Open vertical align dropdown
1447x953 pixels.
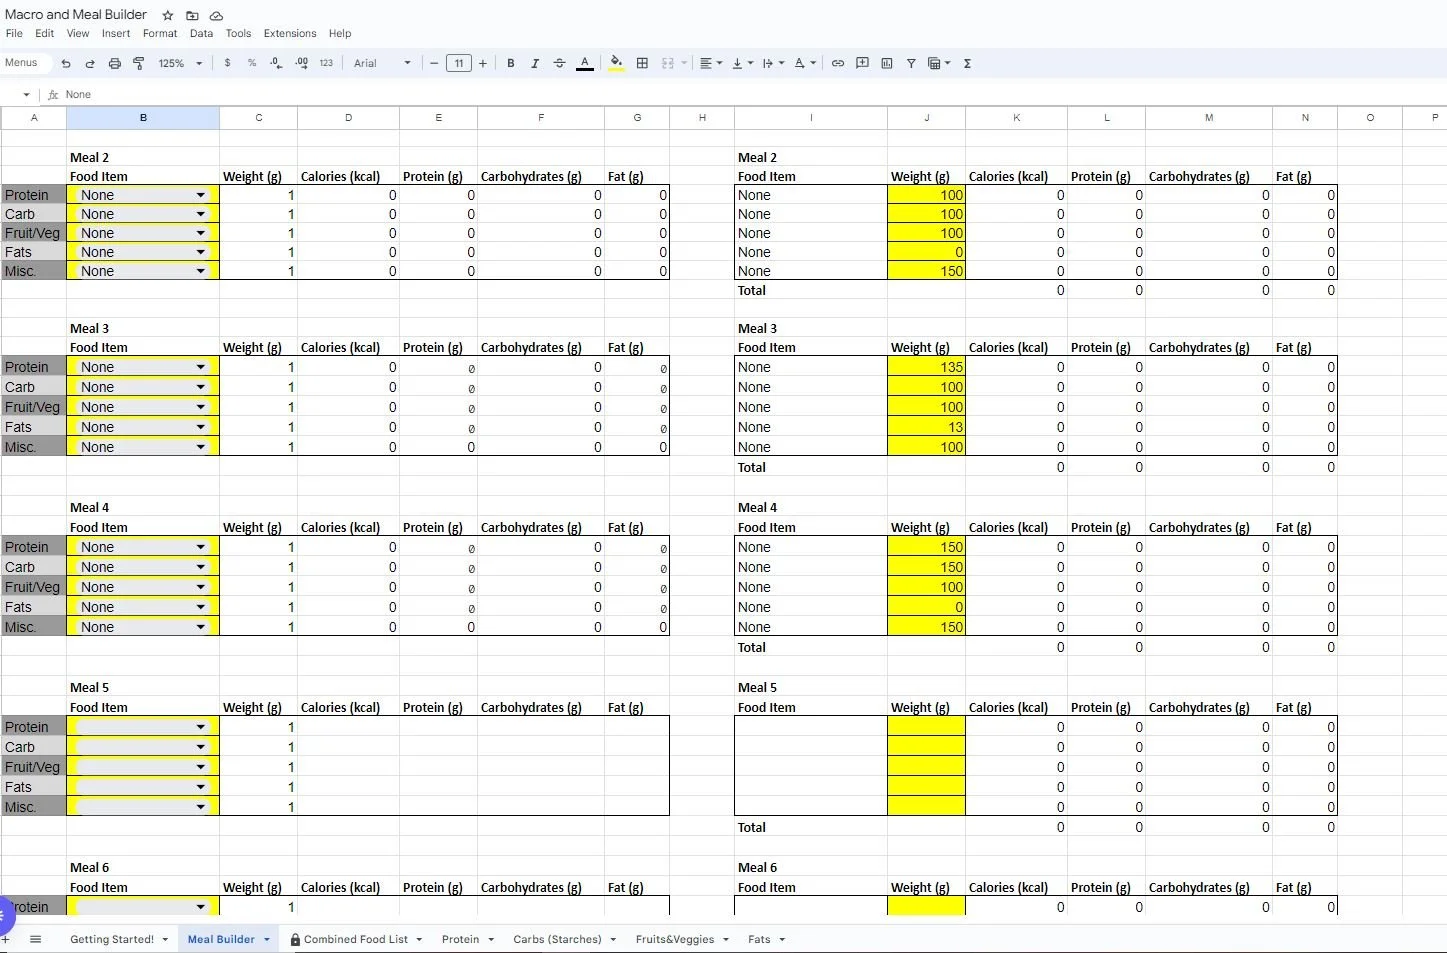(742, 63)
